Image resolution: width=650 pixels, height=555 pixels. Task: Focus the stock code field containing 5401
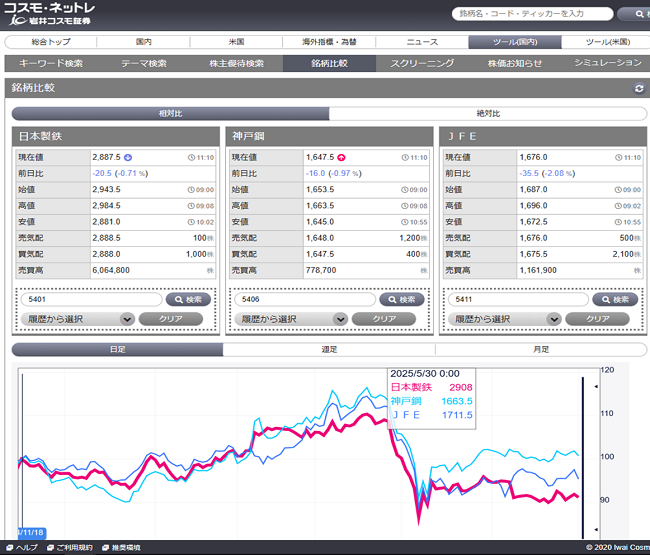click(92, 299)
